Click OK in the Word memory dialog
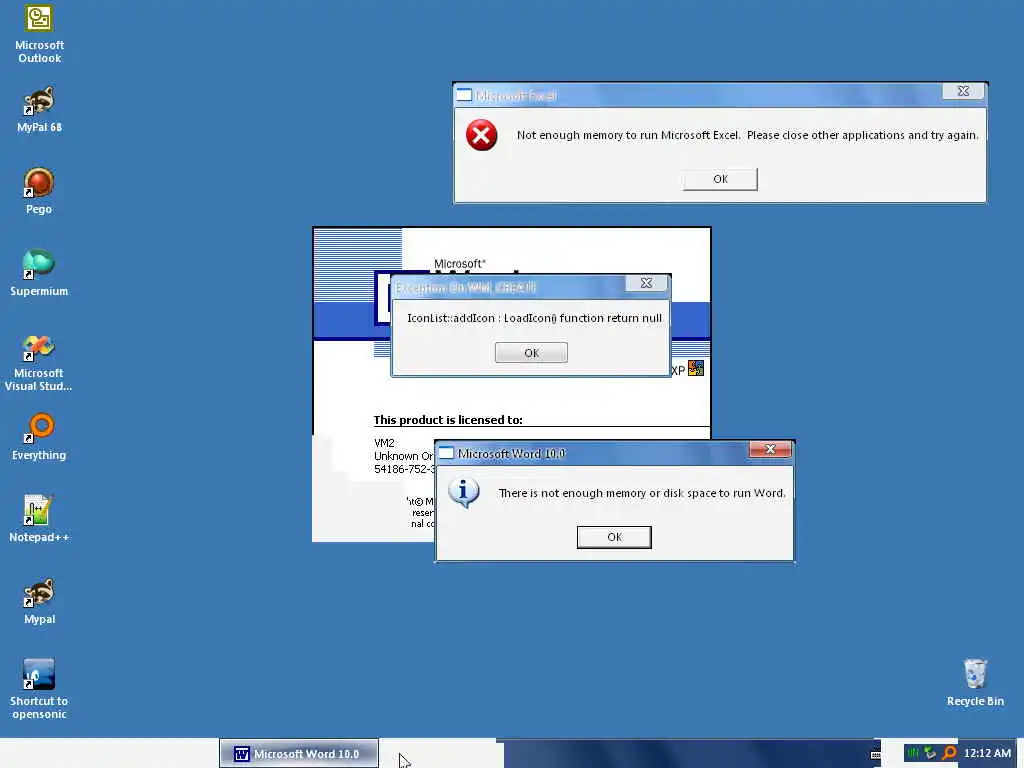The image size is (1024, 768). coord(615,537)
